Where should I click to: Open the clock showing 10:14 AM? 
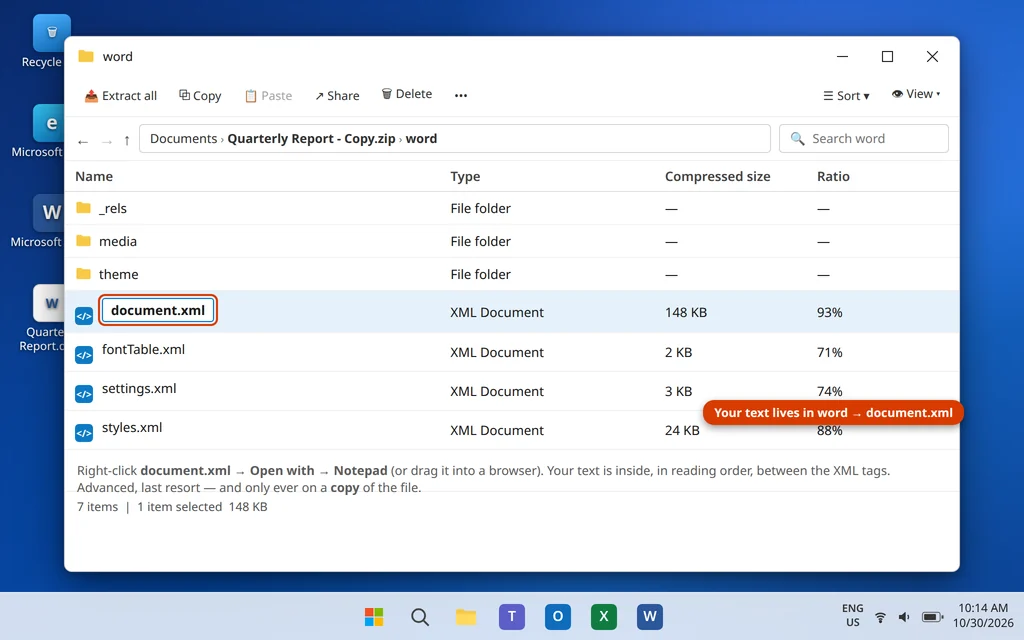pos(983,615)
